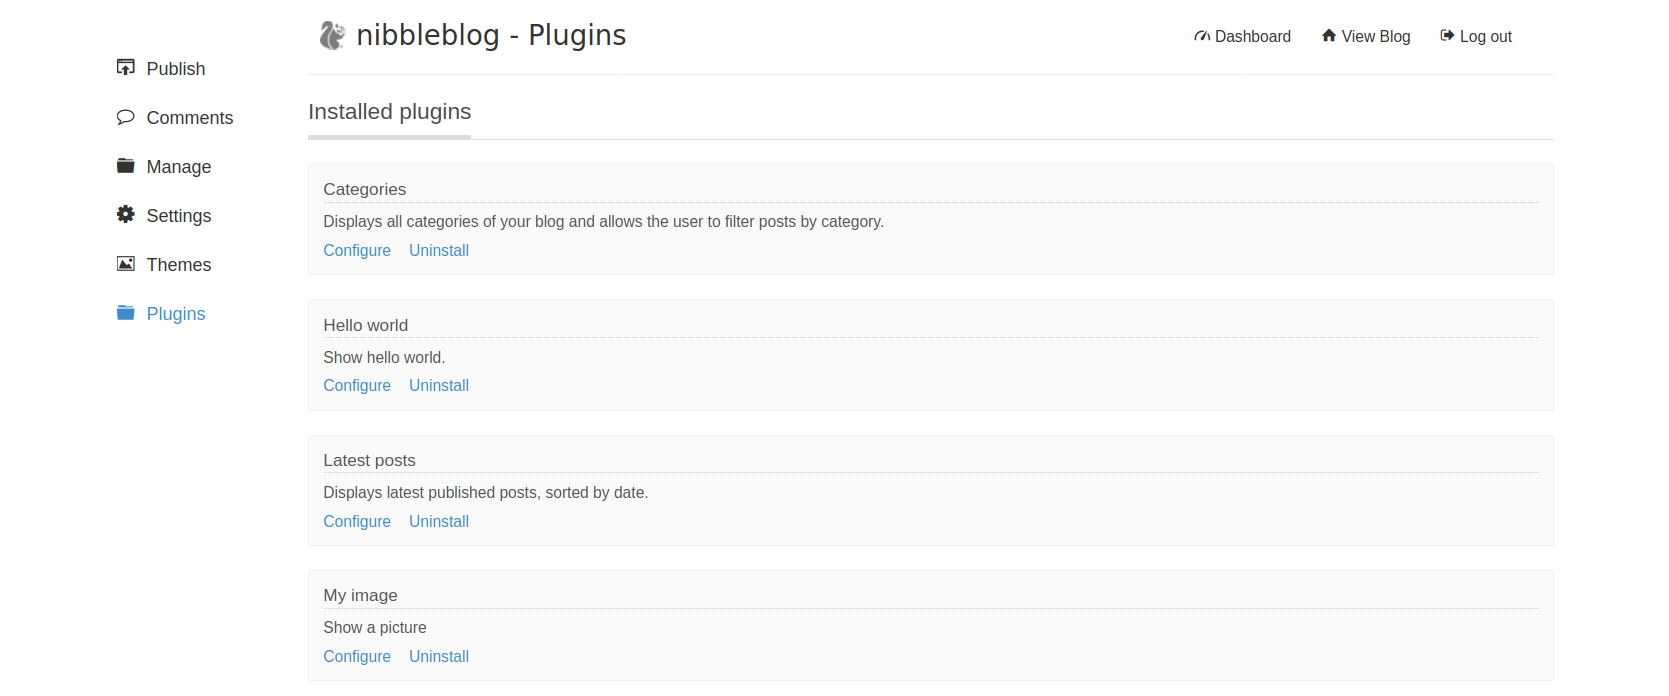Image resolution: width=1669 pixels, height=696 pixels.
Task: Click the Publish icon in sidebar
Action: [126, 68]
